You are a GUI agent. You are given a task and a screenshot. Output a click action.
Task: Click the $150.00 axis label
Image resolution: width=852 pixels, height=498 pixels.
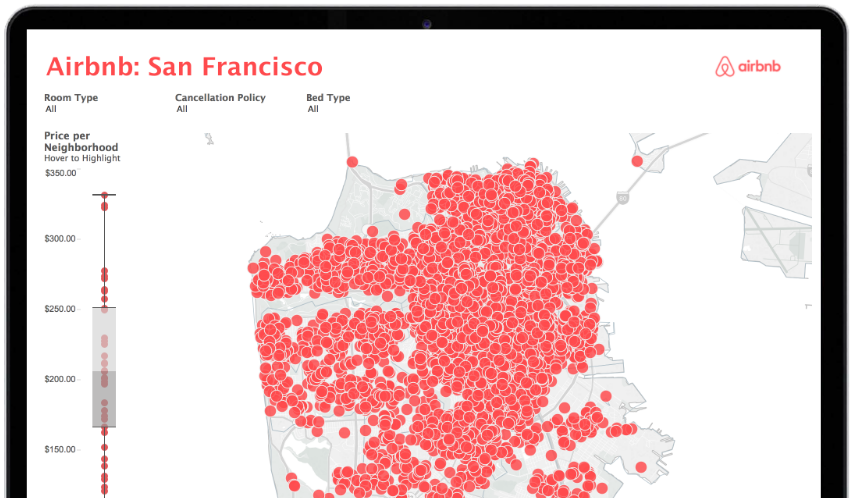[60, 449]
